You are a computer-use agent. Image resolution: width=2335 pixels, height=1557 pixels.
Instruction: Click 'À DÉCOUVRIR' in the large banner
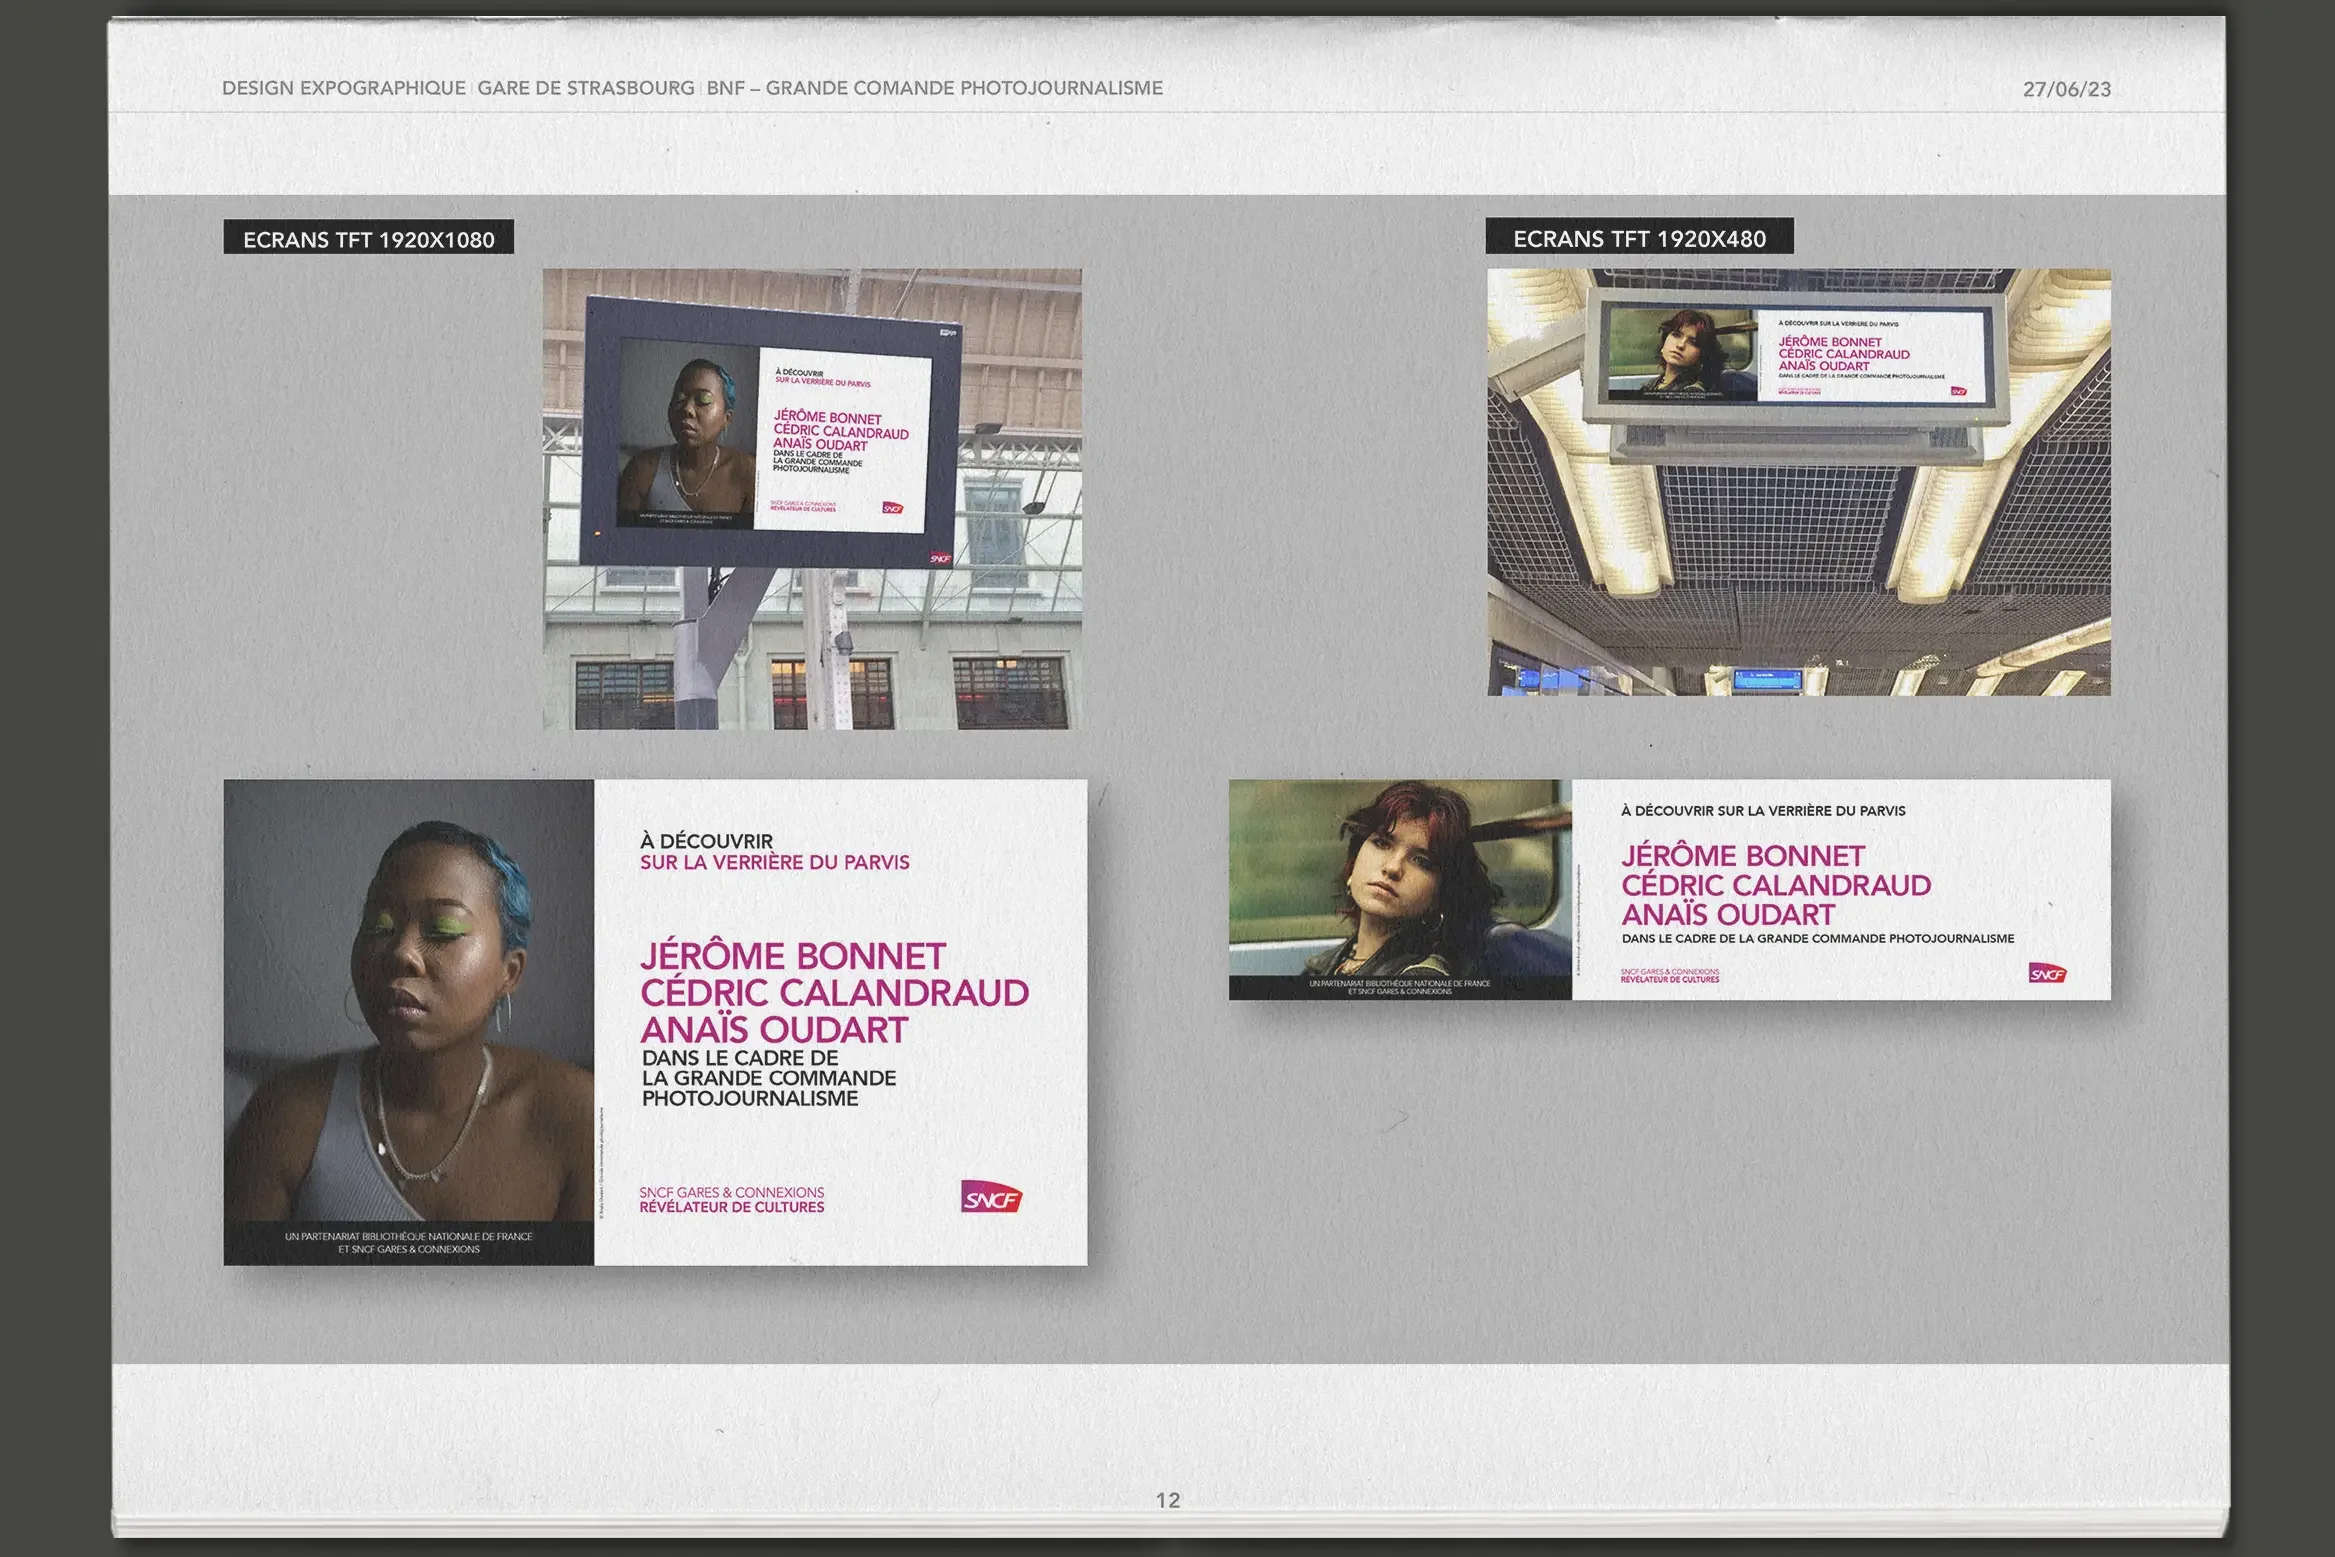[x=707, y=841]
